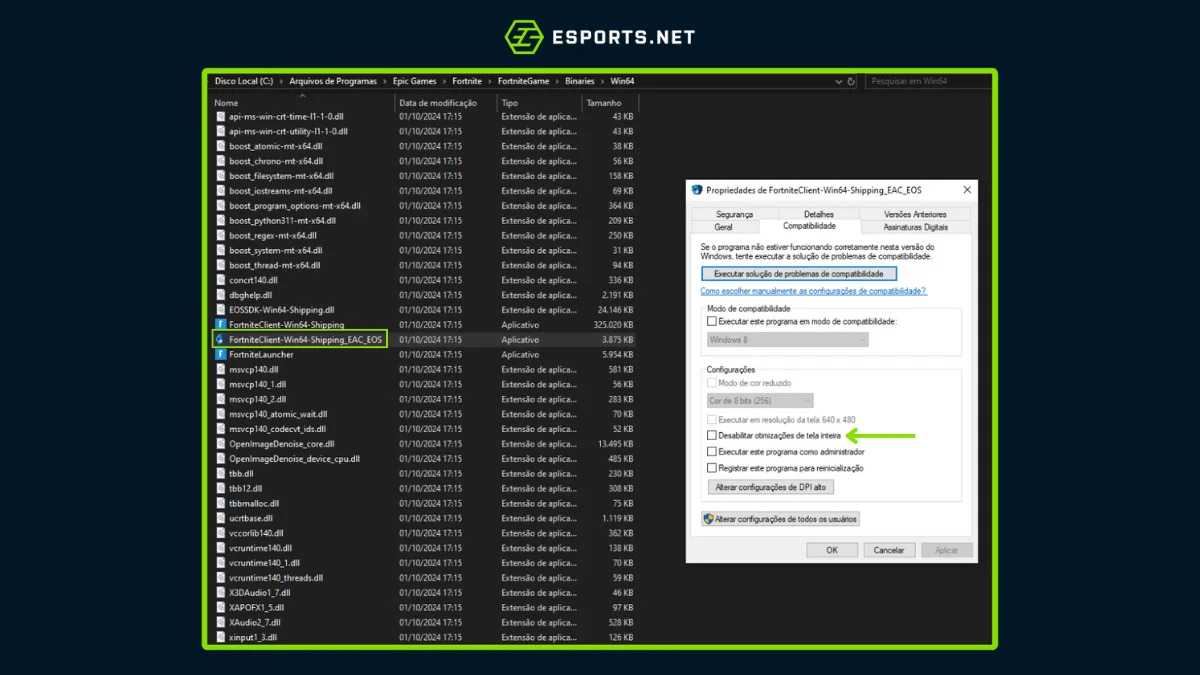The image size is (1200, 675).
Task: Click Executar solução de problemas de compatibilidade button
Action: (x=798, y=274)
